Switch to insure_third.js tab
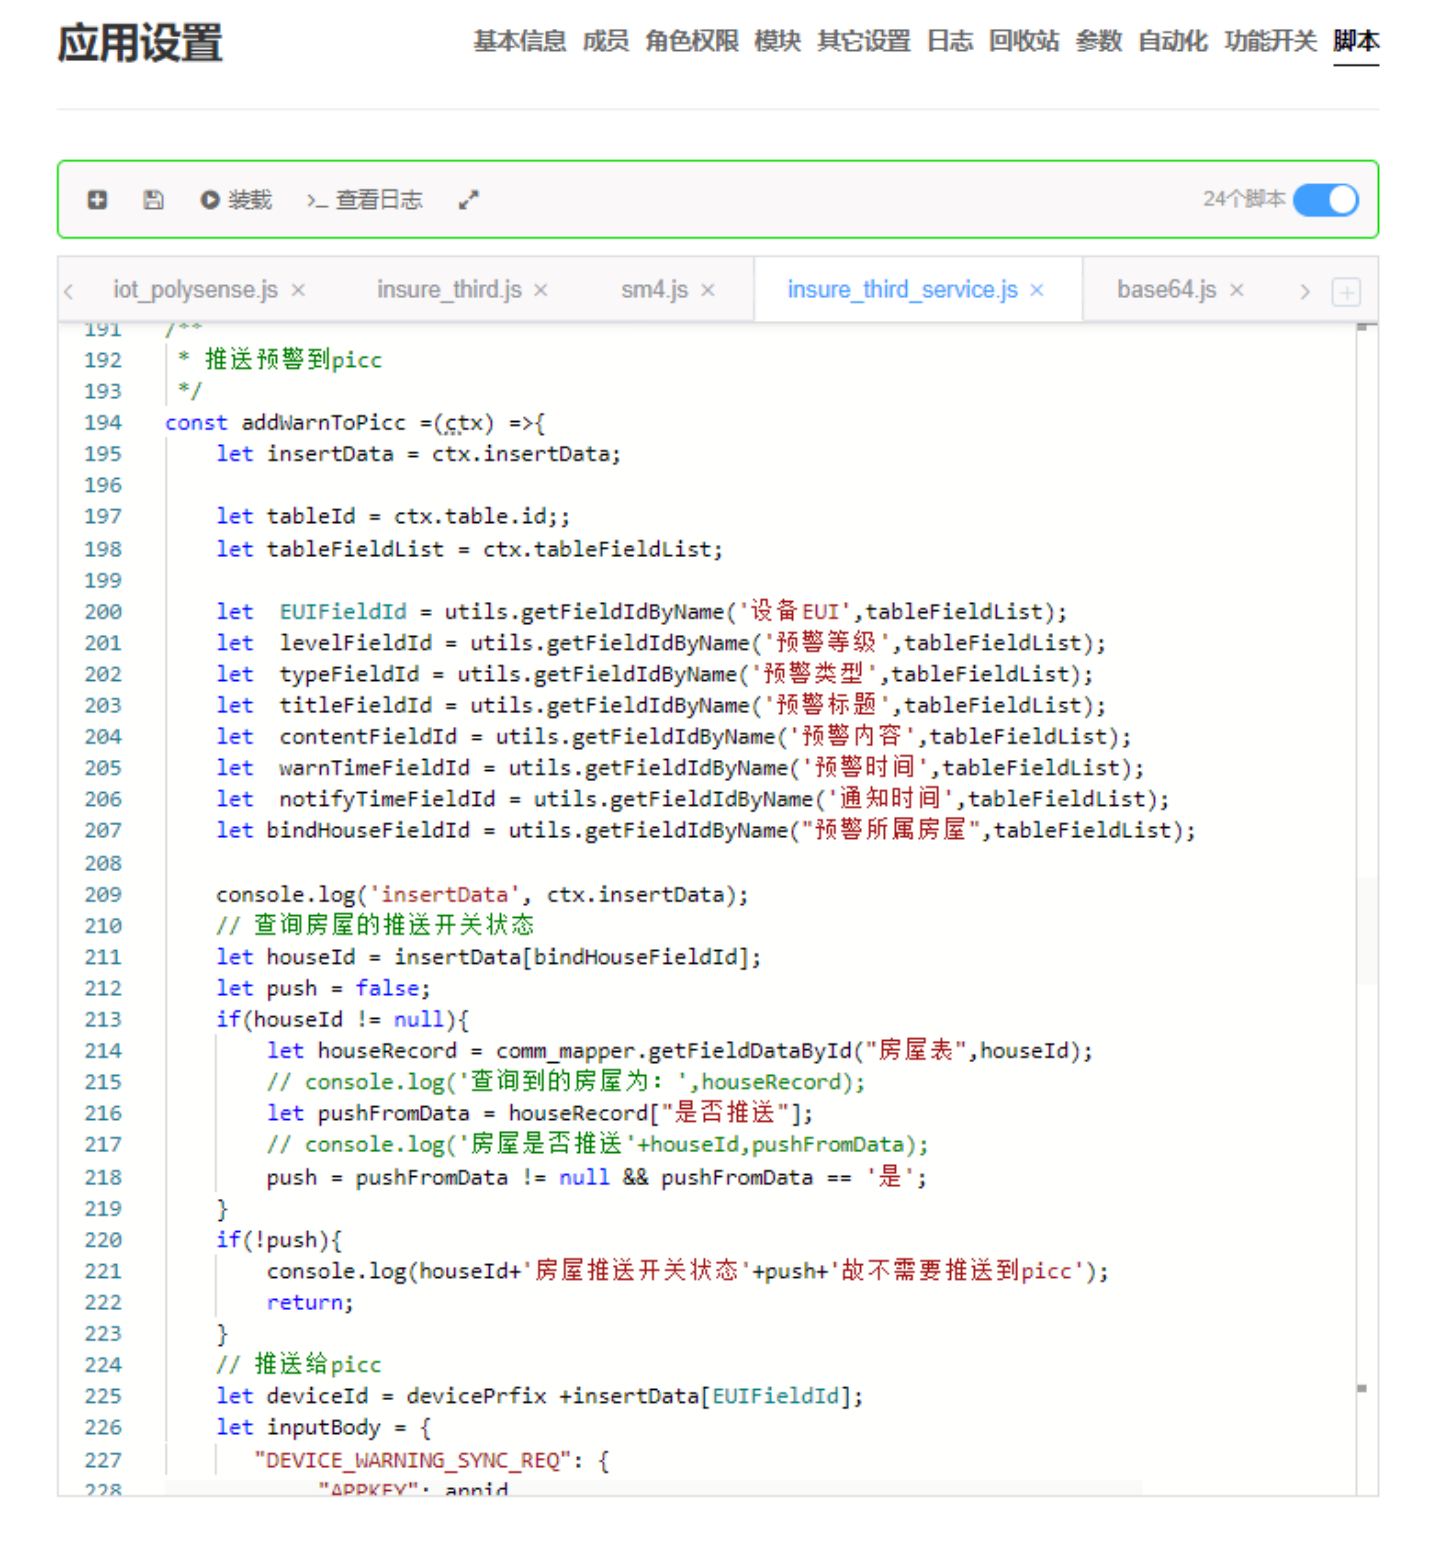Image resolution: width=1440 pixels, height=1552 pixels. coord(449,290)
